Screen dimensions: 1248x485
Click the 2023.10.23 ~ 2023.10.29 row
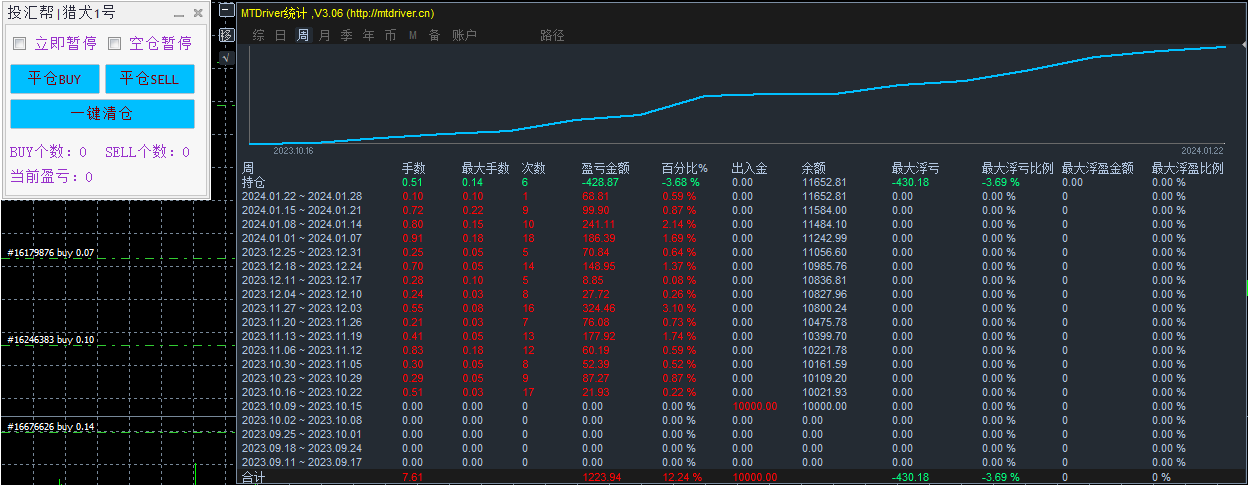click(742, 378)
